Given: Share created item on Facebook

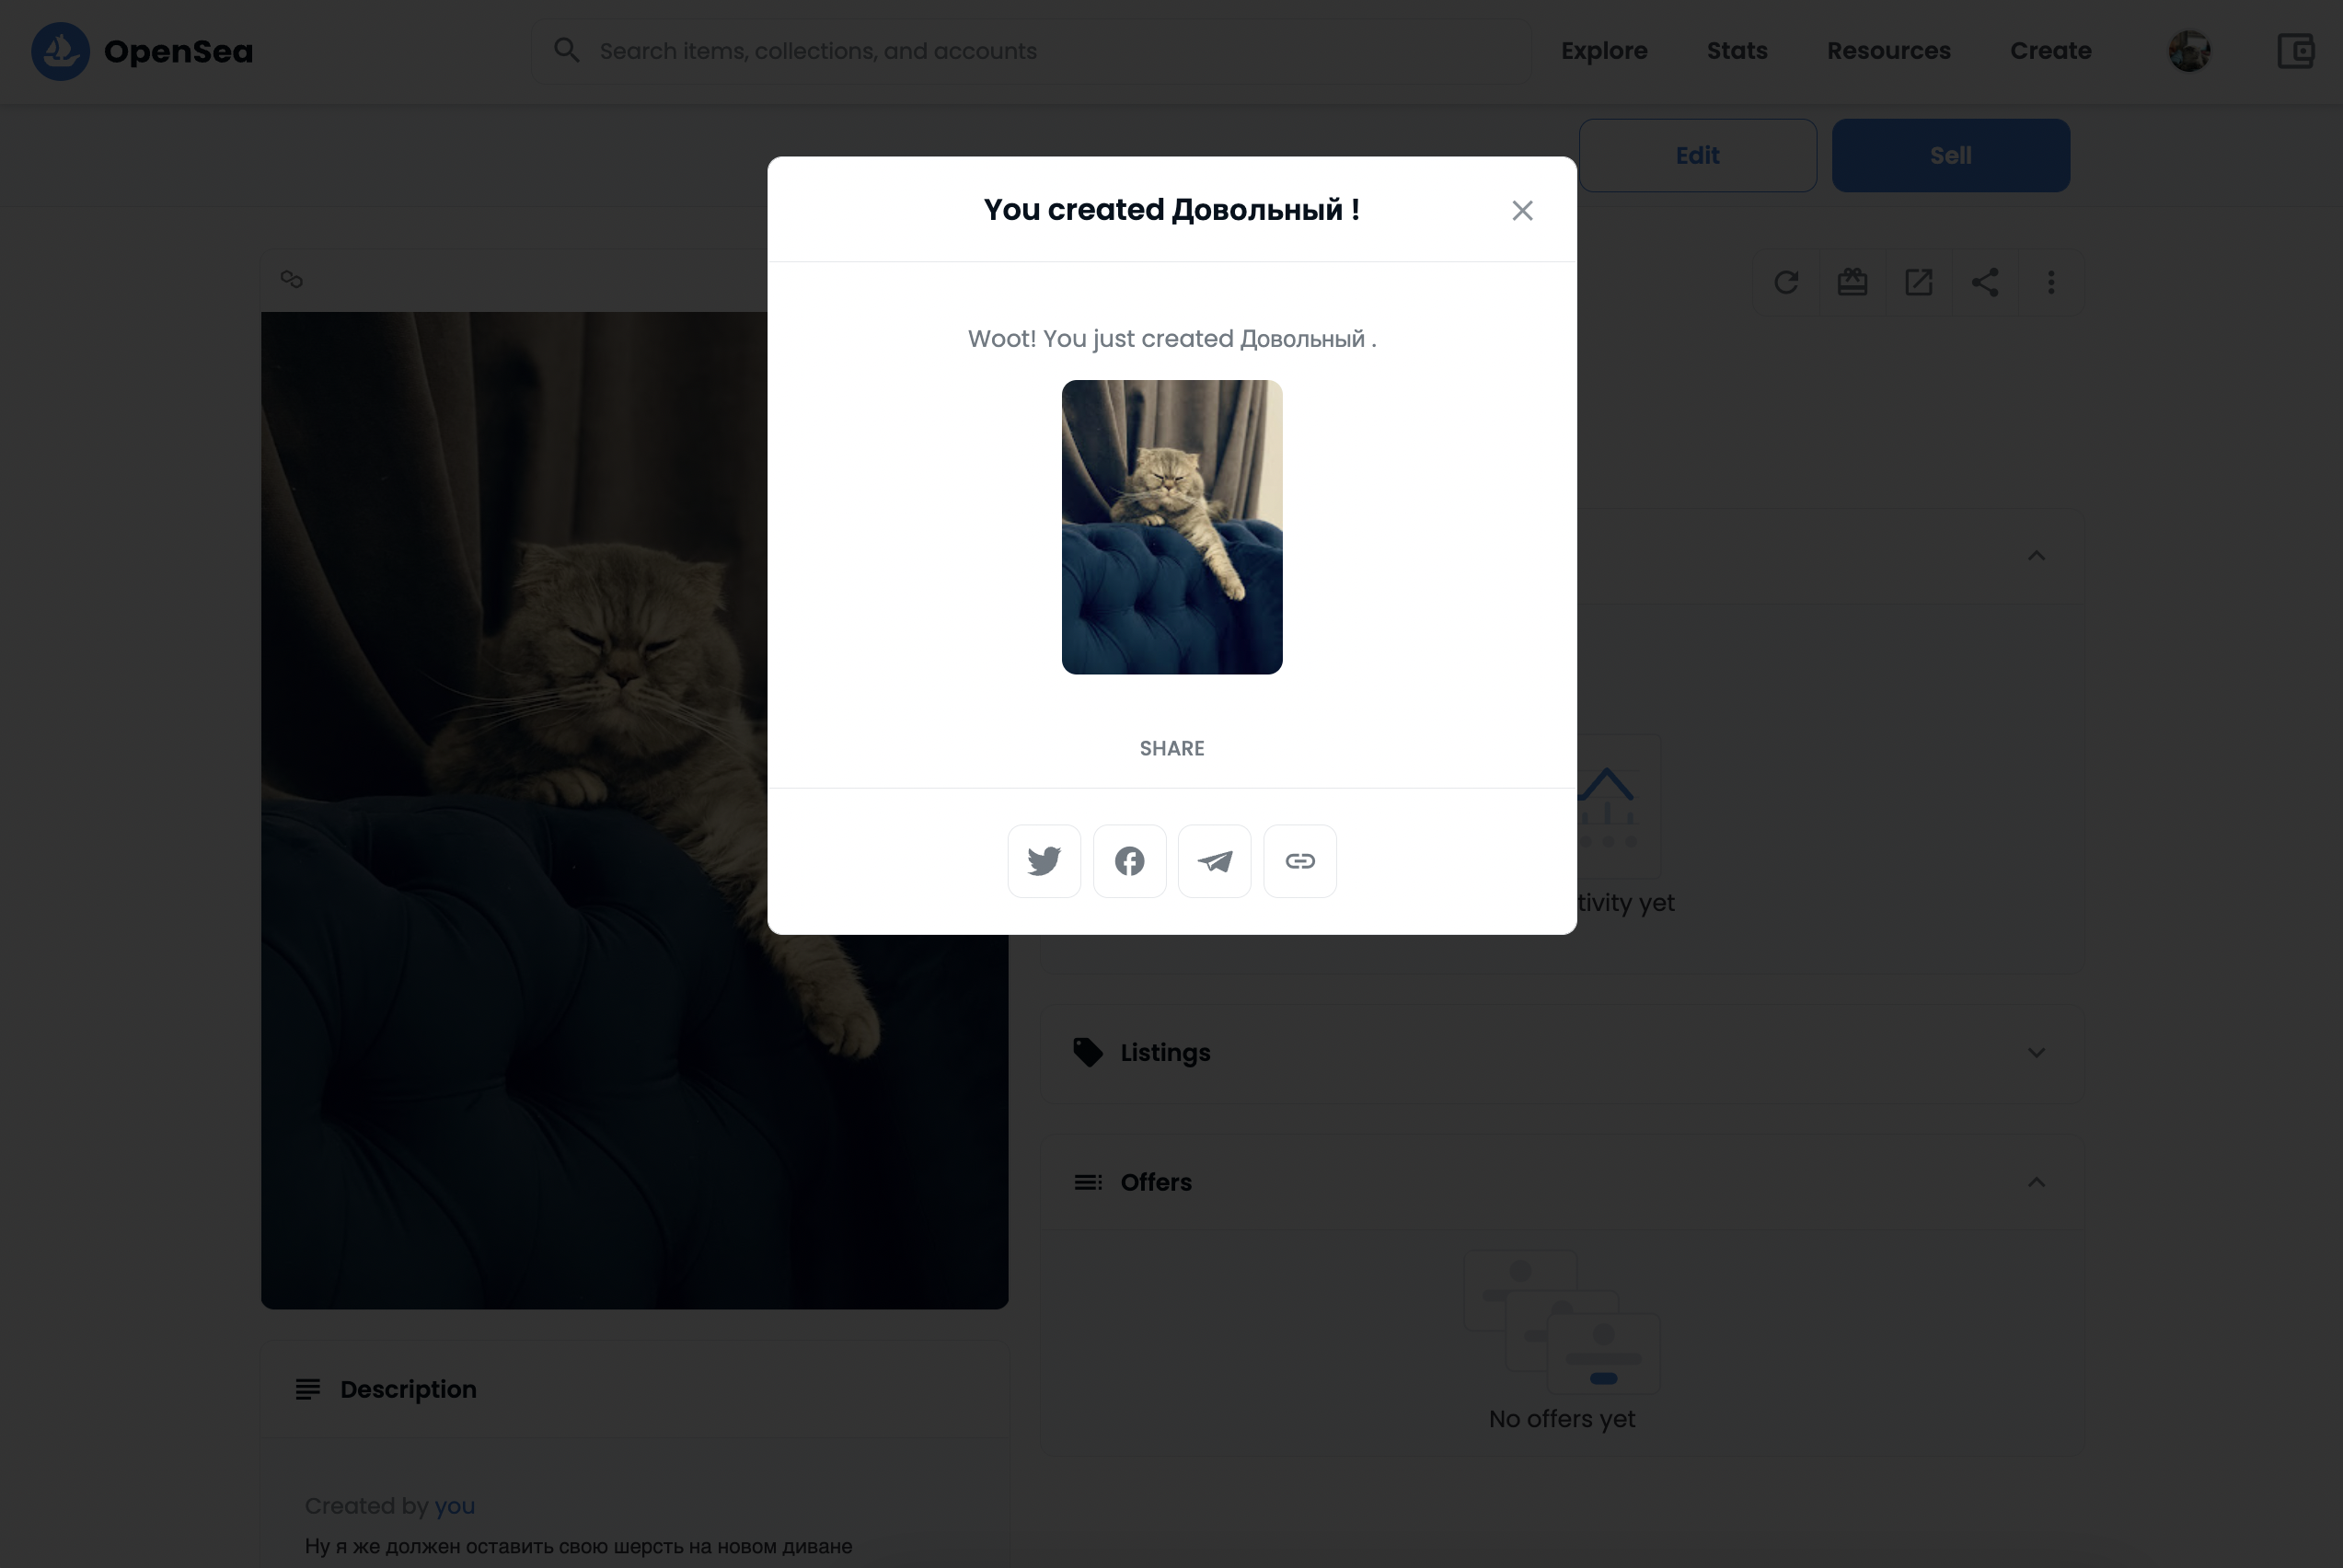Looking at the screenshot, I should [x=1129, y=861].
